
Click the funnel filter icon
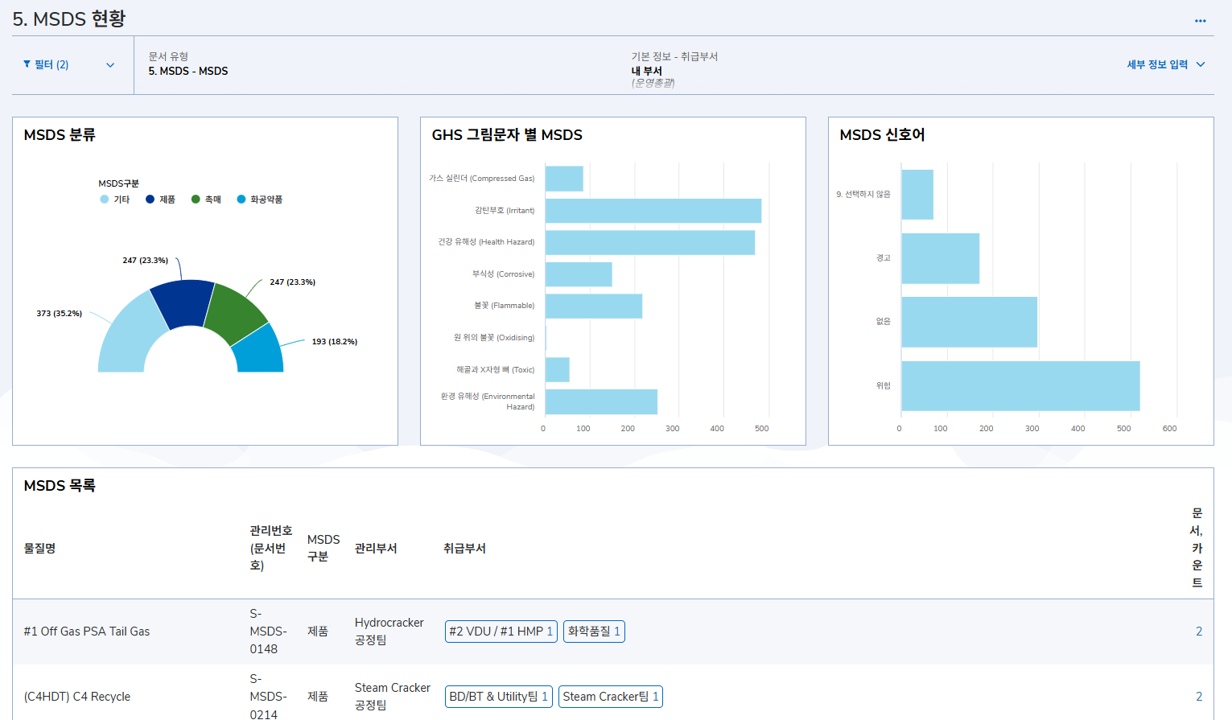click(x=27, y=65)
